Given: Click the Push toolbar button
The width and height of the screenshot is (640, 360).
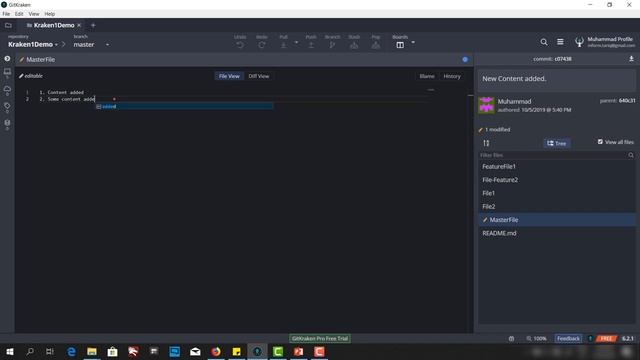Looking at the screenshot, I should pos(311,42).
